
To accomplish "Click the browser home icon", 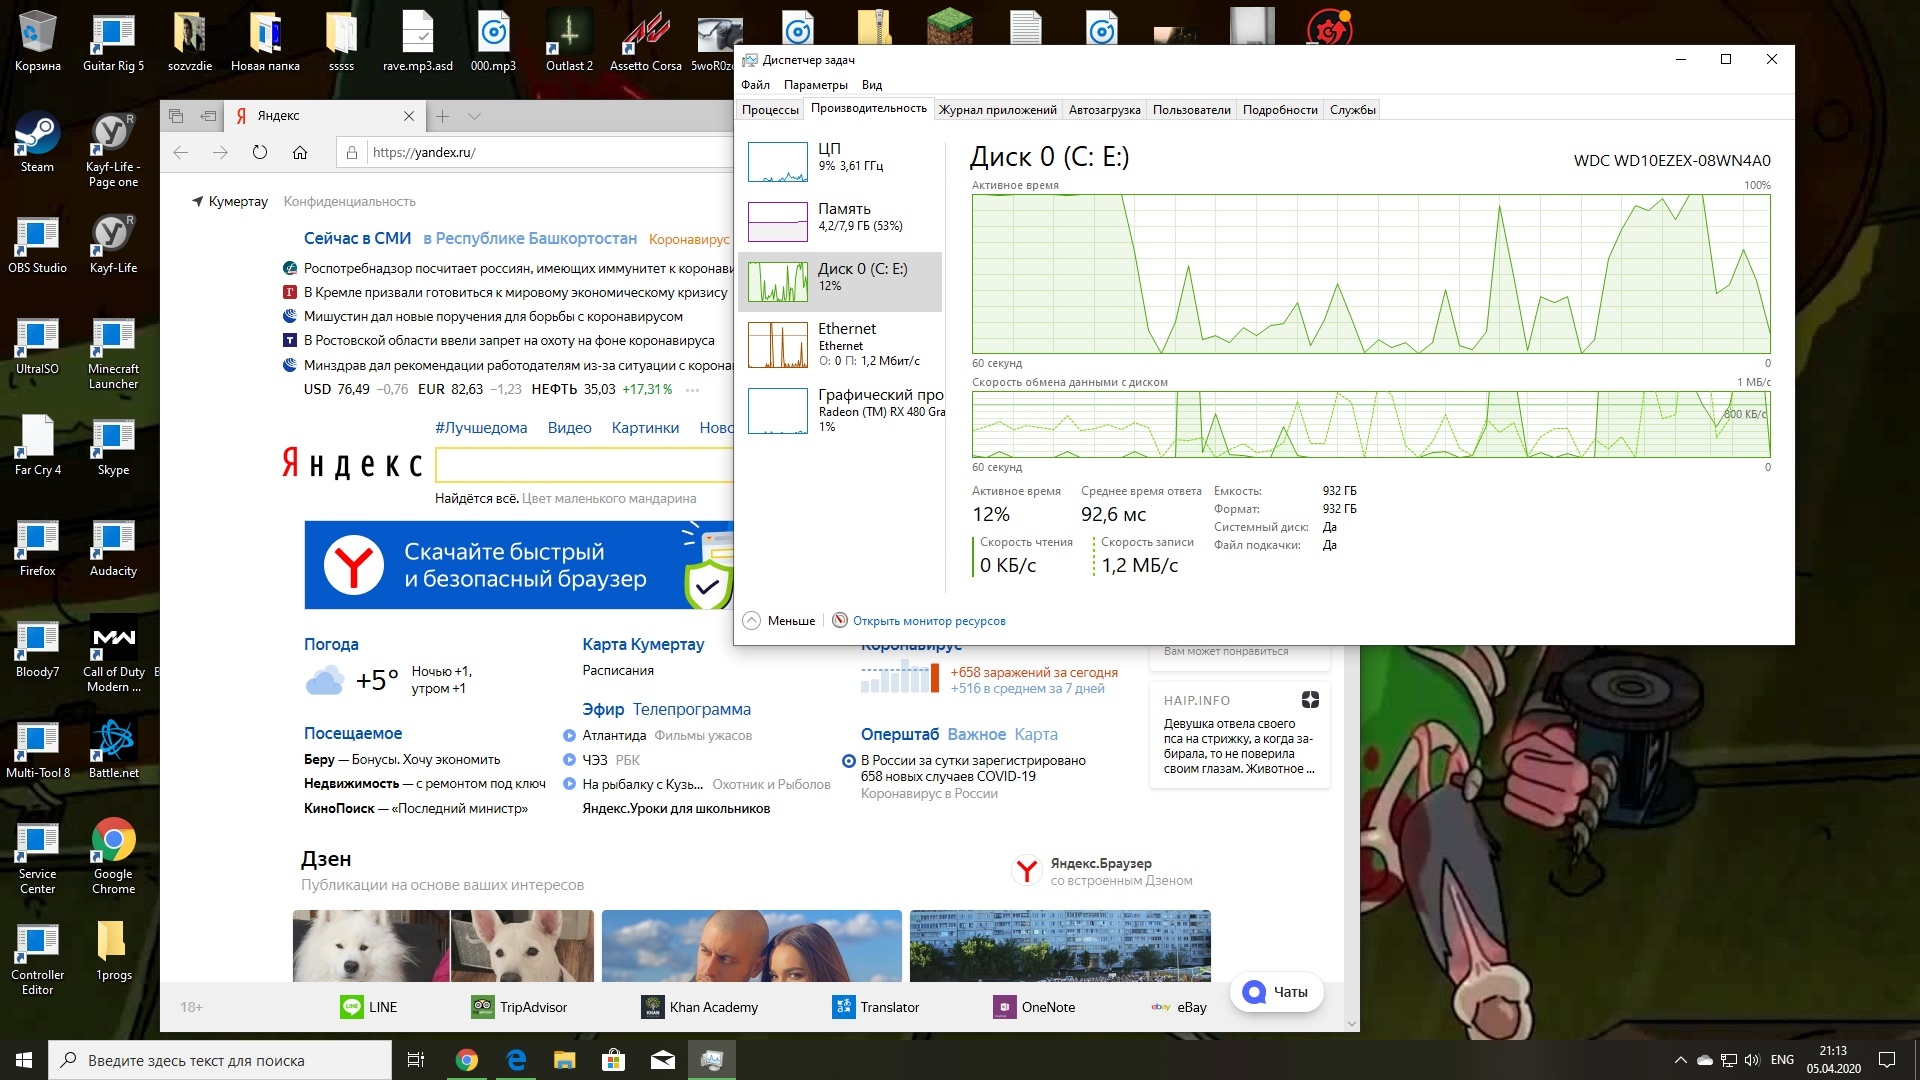I will pos(300,152).
